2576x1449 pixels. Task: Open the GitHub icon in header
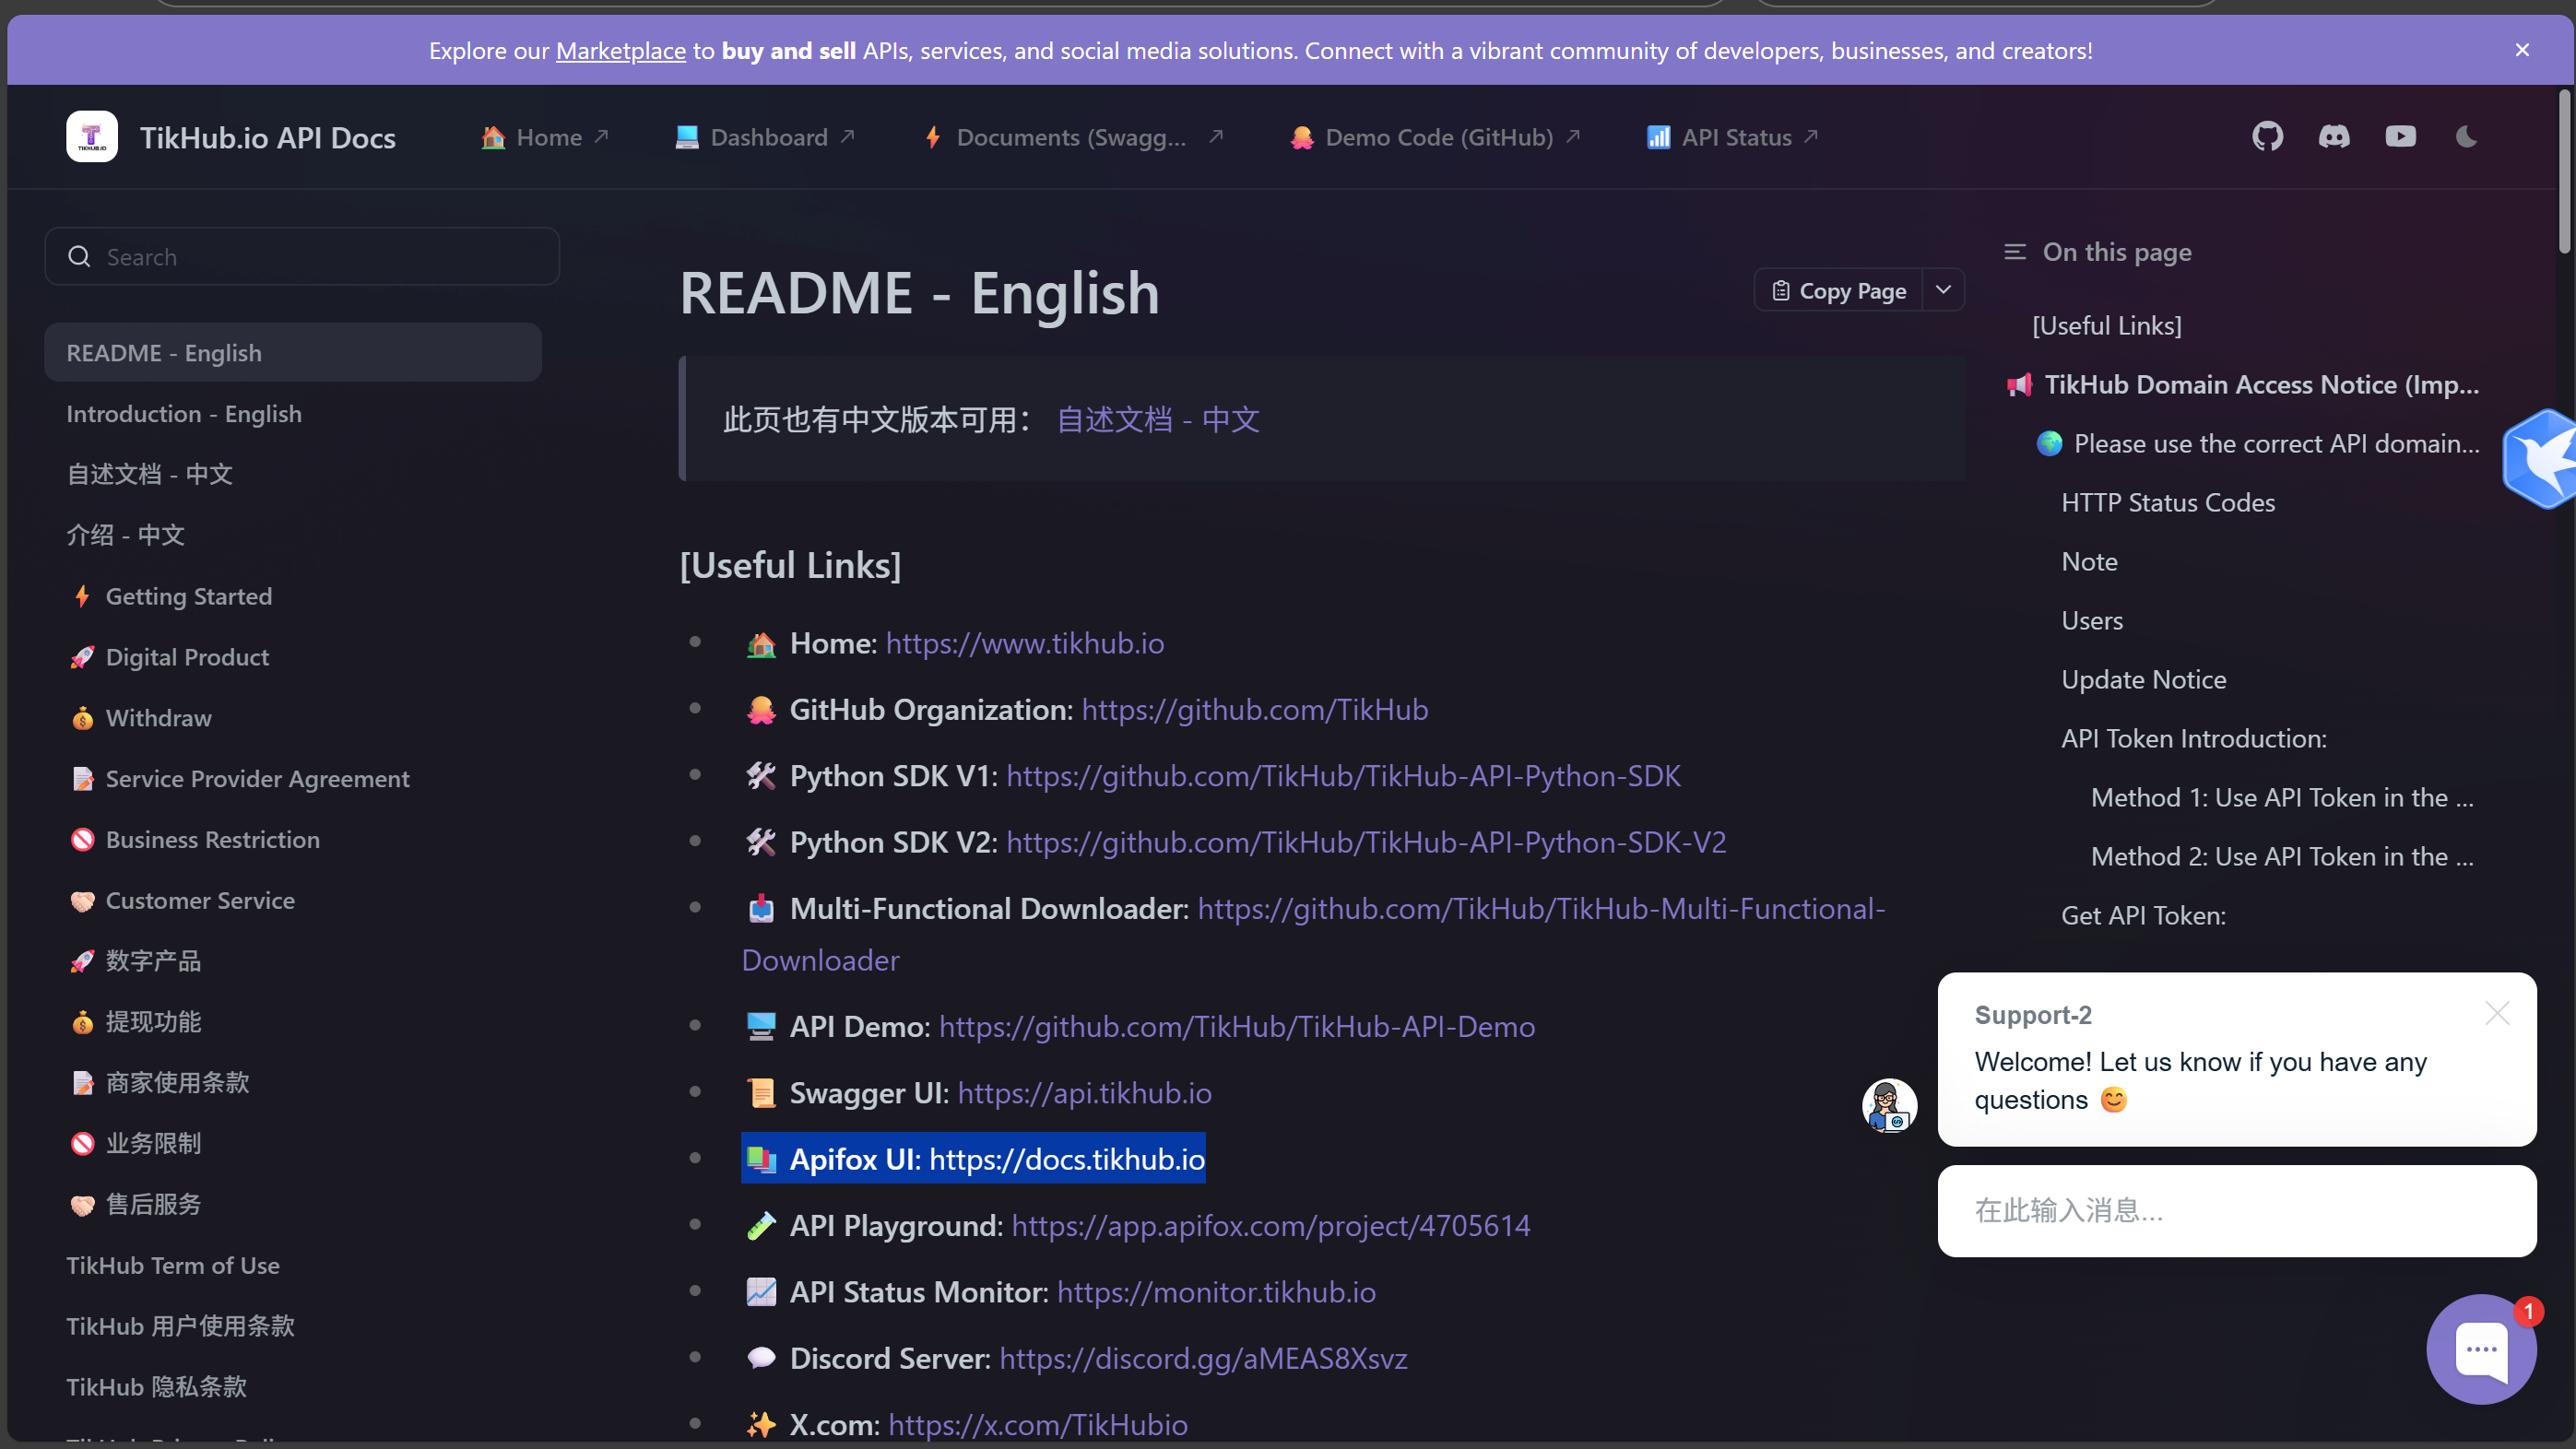point(2267,137)
